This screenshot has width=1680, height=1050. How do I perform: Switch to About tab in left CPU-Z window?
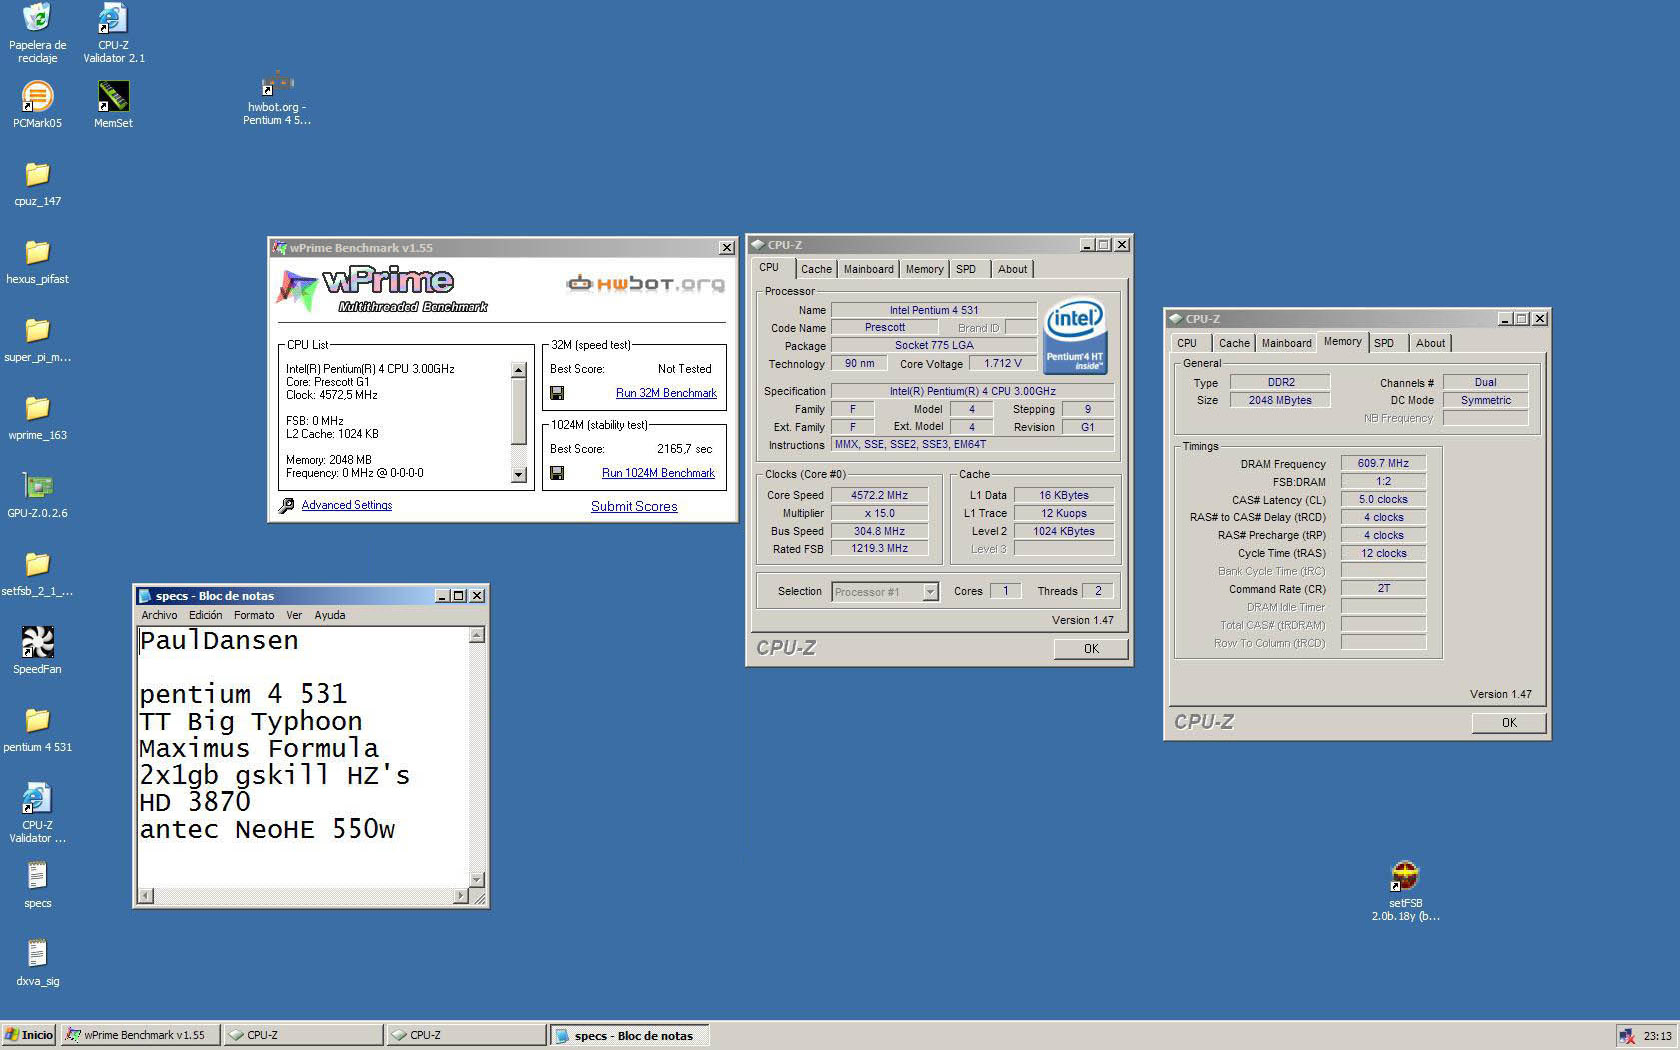(x=1012, y=269)
